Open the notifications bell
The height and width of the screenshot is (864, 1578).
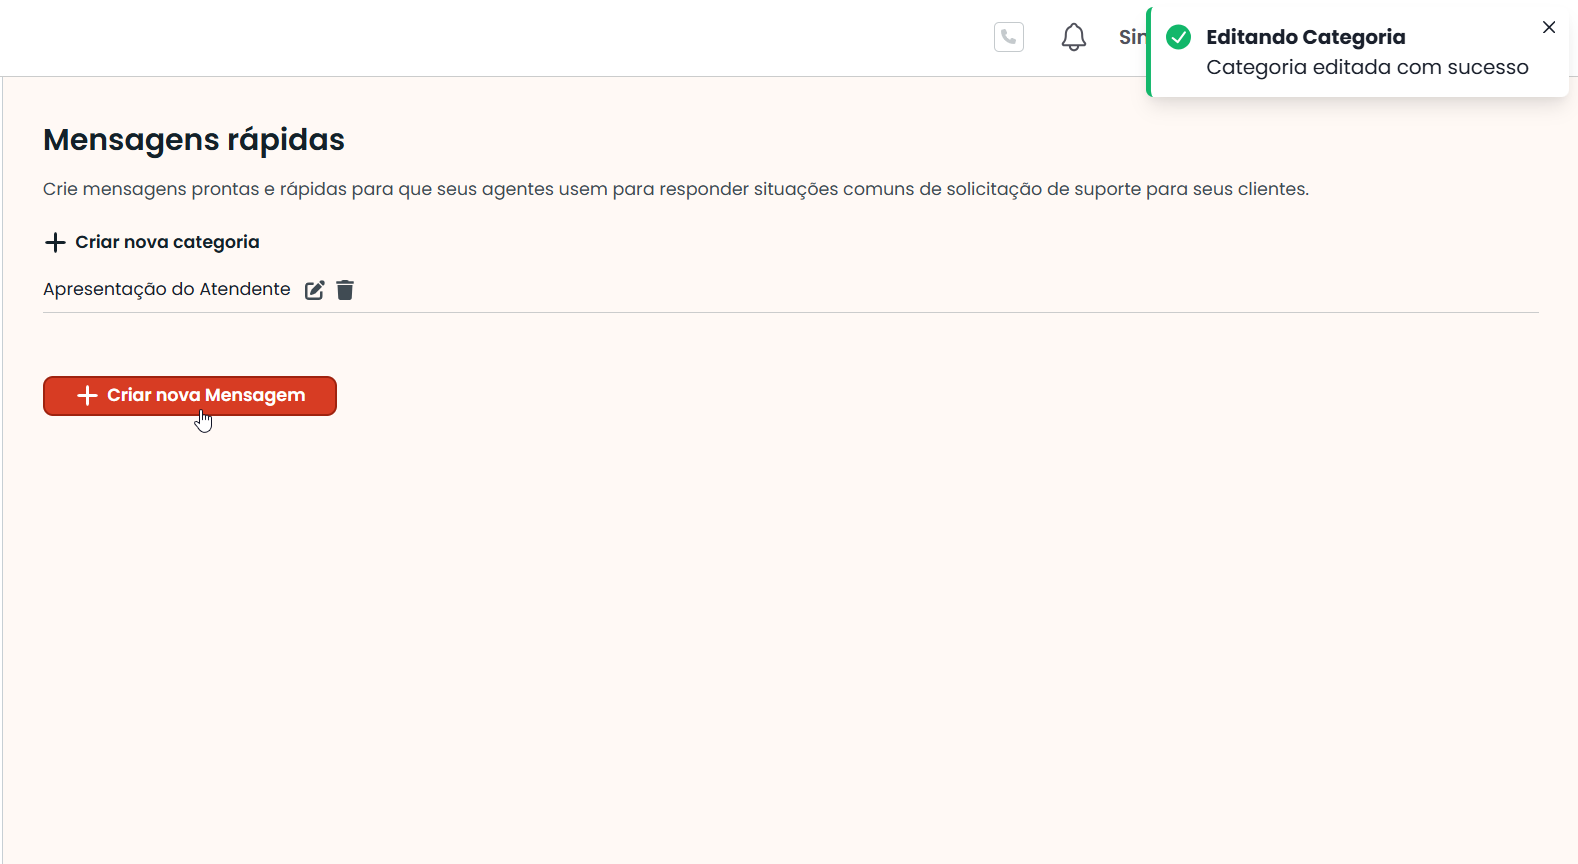click(x=1073, y=37)
